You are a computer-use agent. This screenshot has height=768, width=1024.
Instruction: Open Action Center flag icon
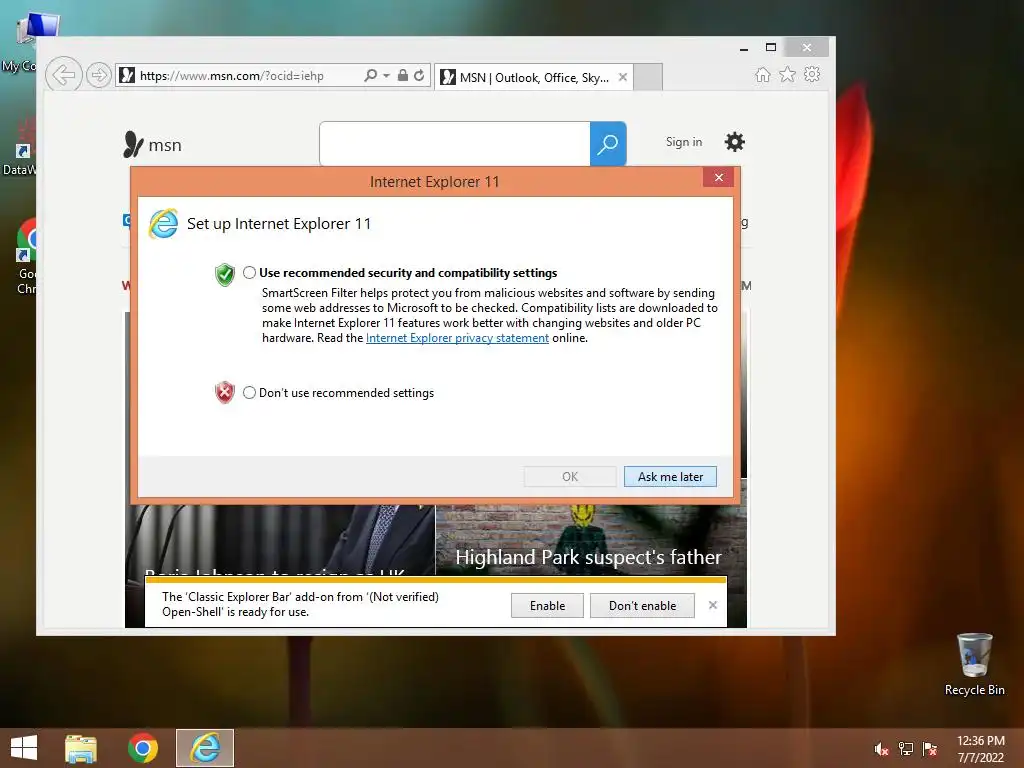point(930,749)
